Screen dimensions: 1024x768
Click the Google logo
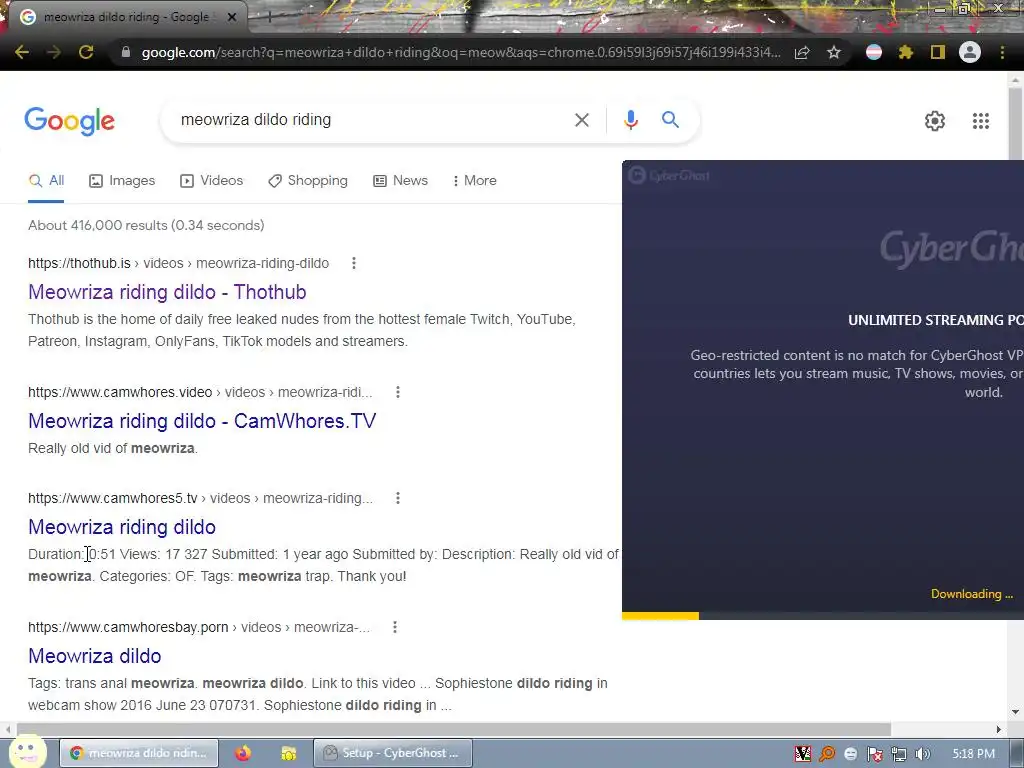[70, 121]
